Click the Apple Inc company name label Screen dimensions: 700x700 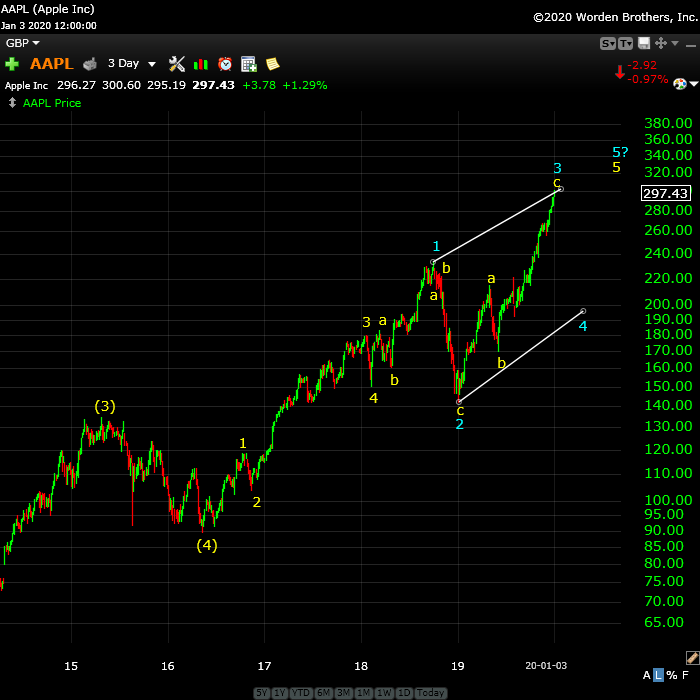(26, 86)
